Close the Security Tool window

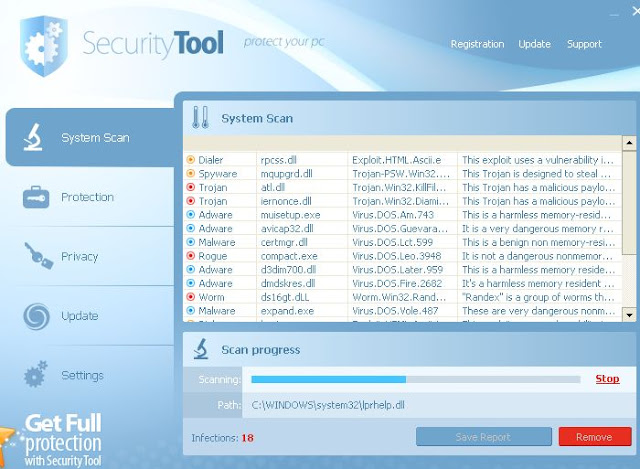tap(636, 12)
